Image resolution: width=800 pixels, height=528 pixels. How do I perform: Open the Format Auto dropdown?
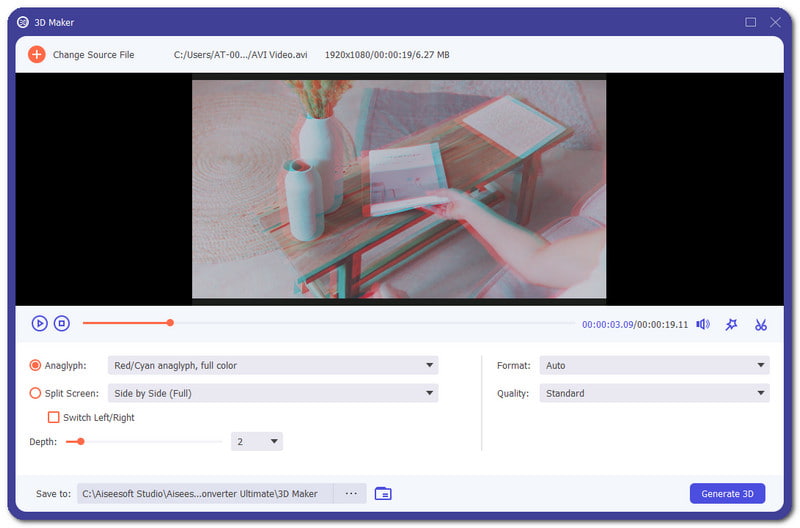[654, 366]
